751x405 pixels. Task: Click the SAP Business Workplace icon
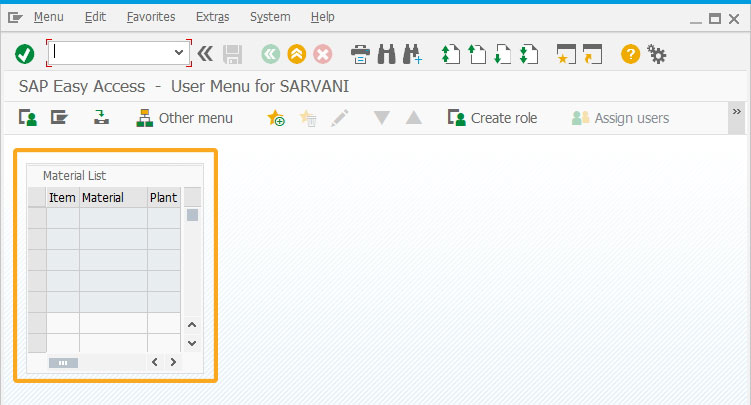pos(101,117)
